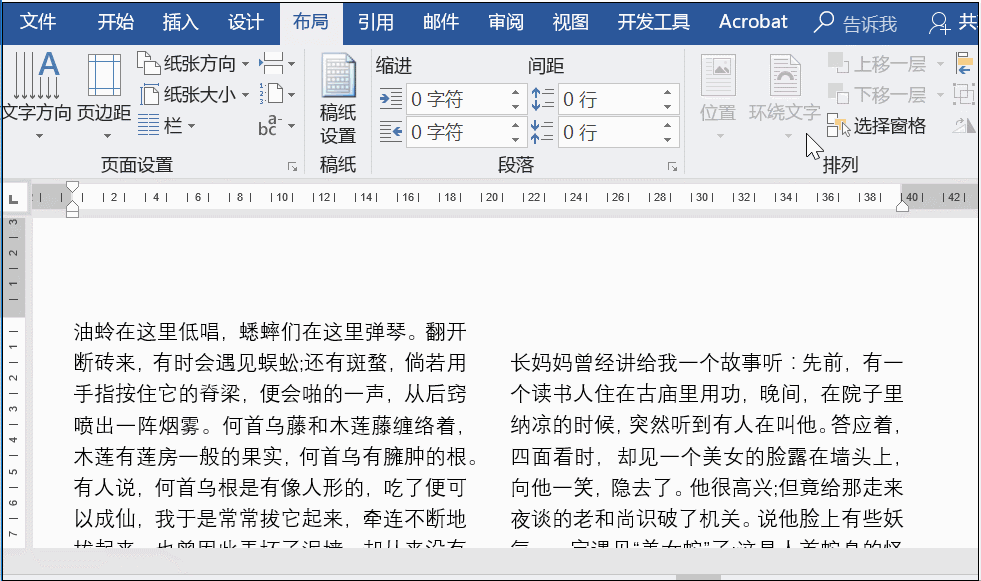The image size is (981, 581).
Task: Open the 页面设置 dialog launcher arrow
Action: 292,165
